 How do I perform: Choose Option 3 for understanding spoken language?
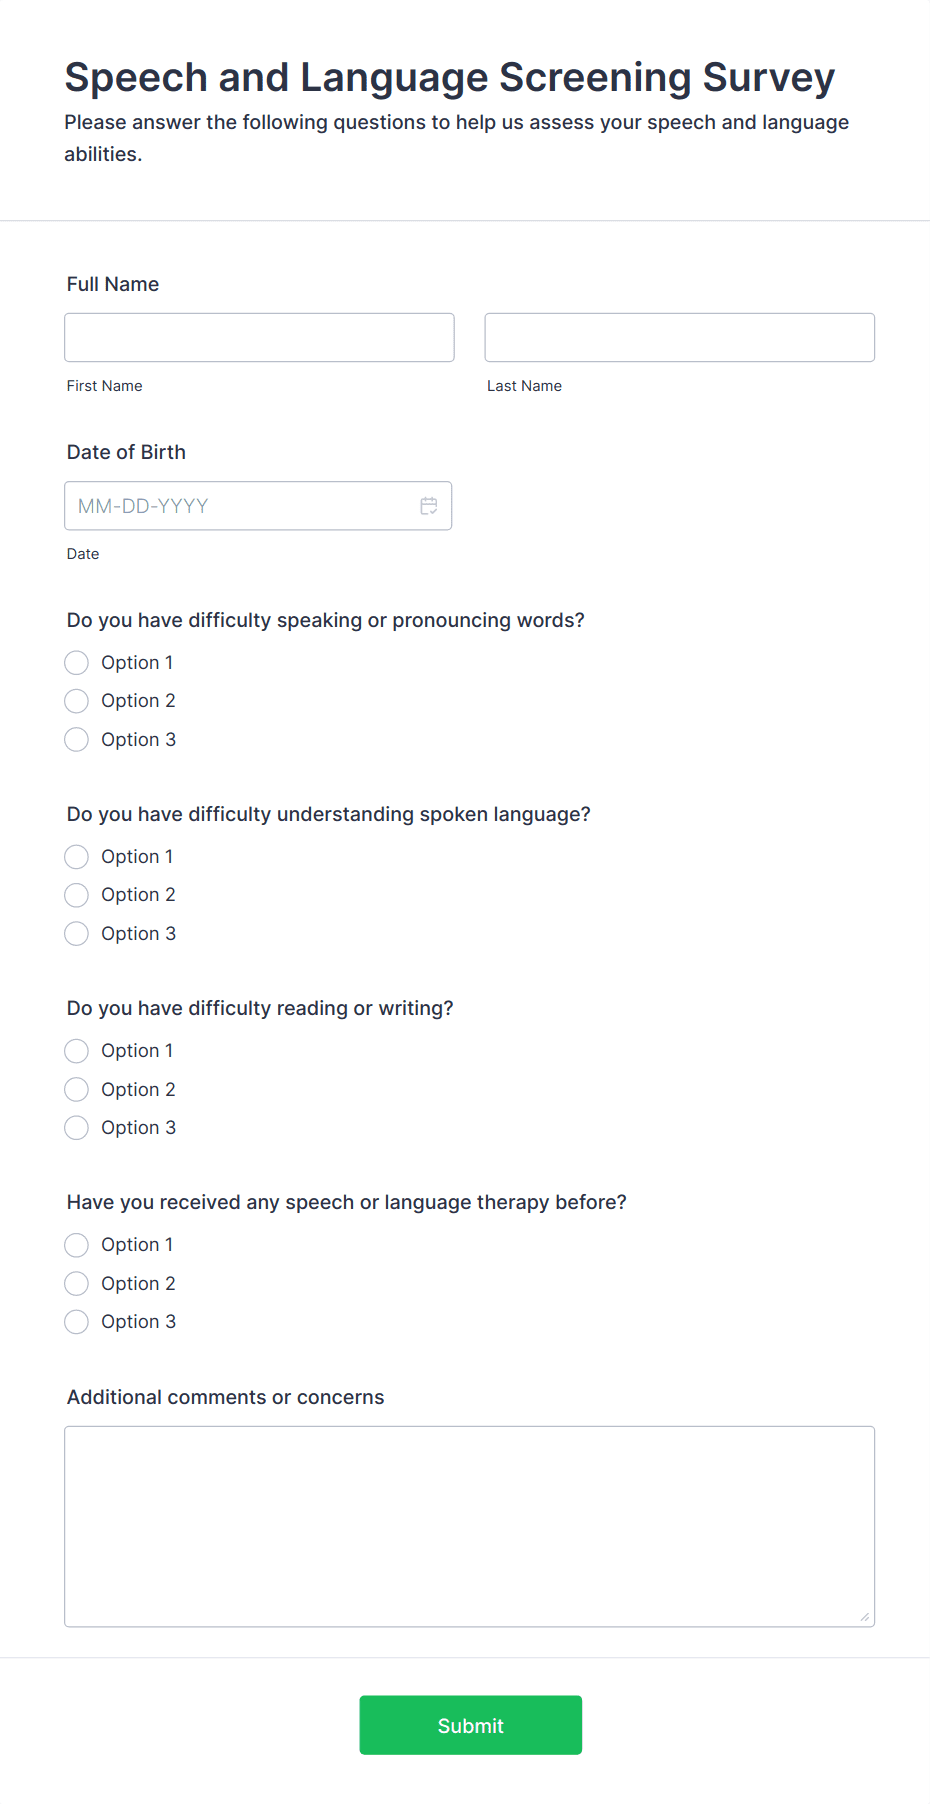point(77,934)
